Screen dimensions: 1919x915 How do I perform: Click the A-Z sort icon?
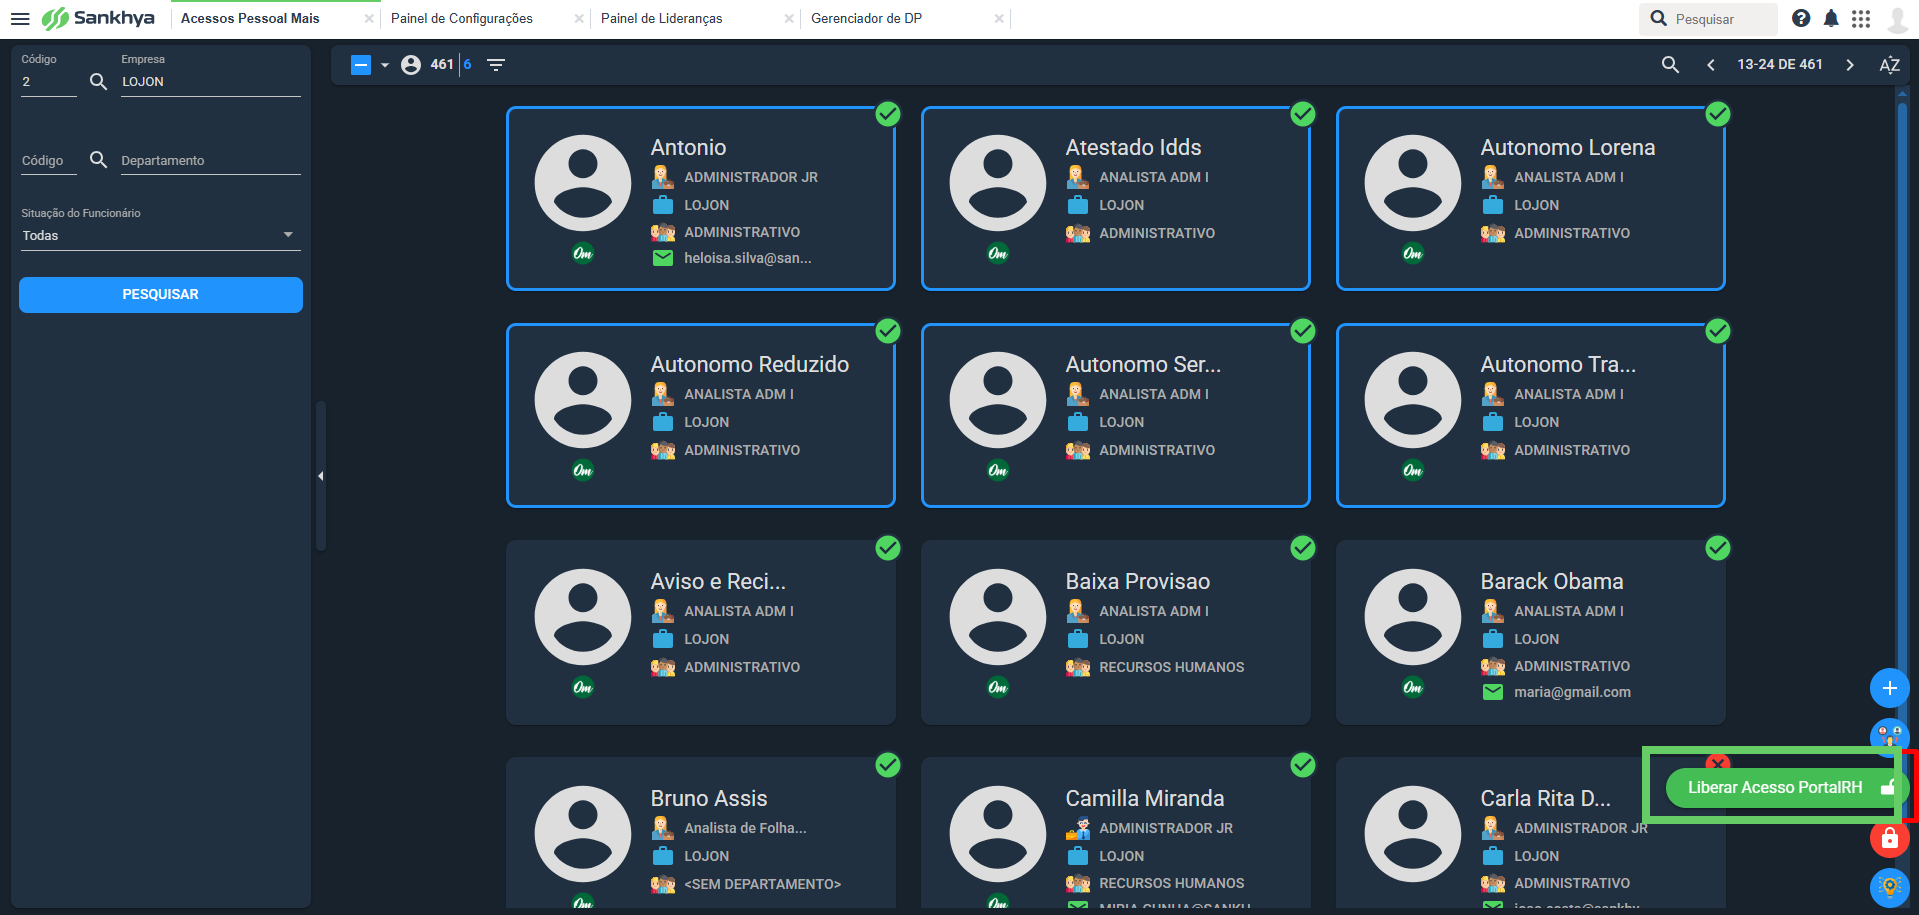pyautogui.click(x=1889, y=65)
